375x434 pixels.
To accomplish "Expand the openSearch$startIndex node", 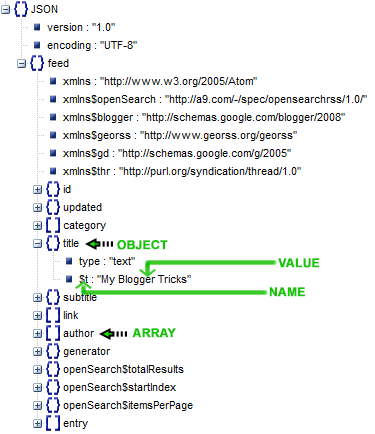I will (x=38, y=388).
